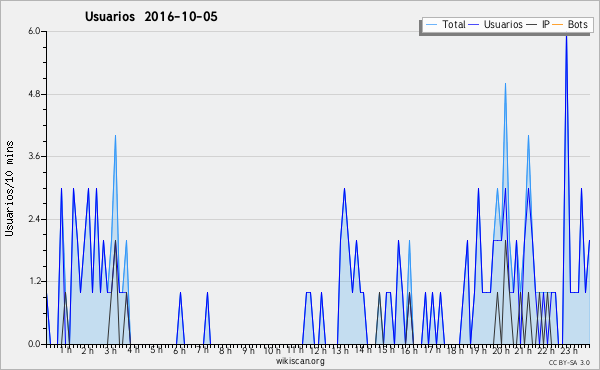Click the '8 h' x-axis label
This screenshot has height=370, width=600.
click(225, 350)
